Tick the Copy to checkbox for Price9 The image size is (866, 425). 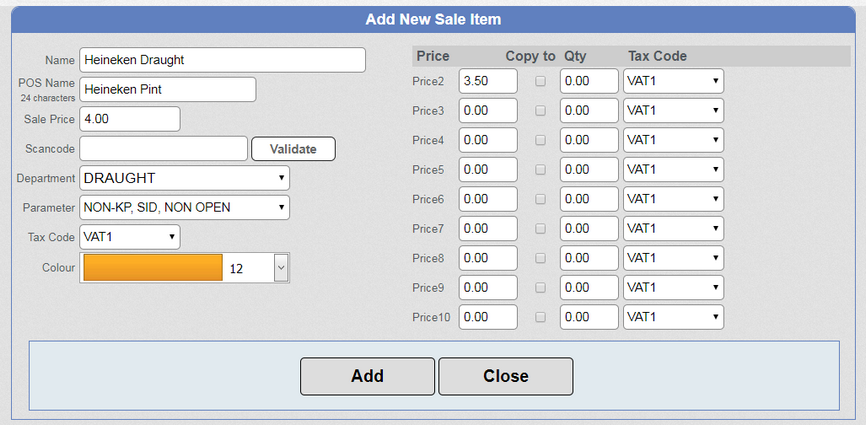click(540, 288)
